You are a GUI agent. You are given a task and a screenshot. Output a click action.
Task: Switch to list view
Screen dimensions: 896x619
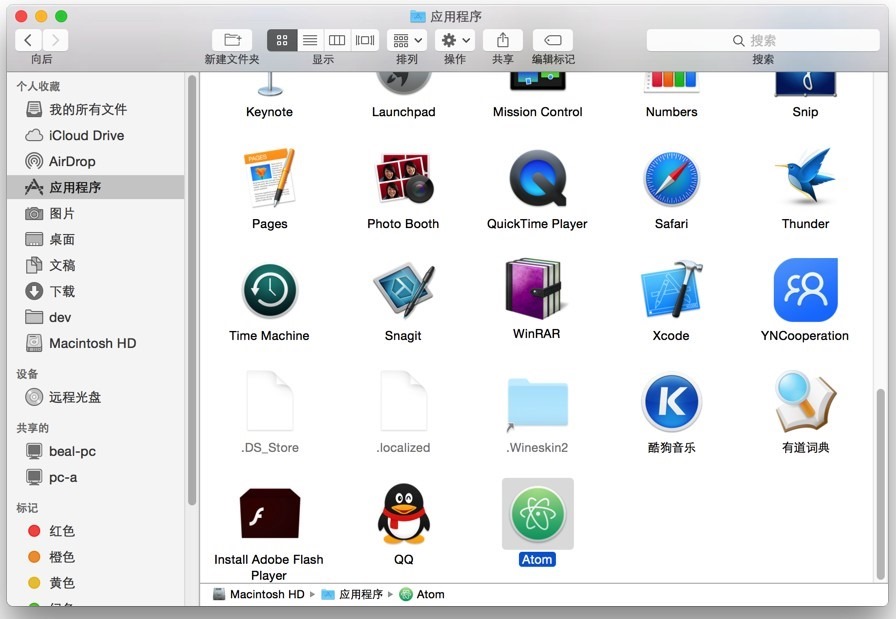[310, 40]
